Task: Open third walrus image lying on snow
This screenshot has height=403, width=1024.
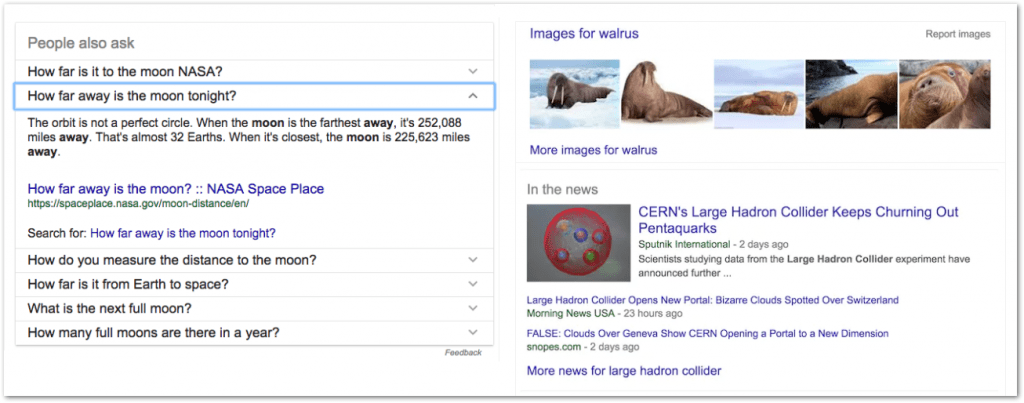Action: click(758, 94)
